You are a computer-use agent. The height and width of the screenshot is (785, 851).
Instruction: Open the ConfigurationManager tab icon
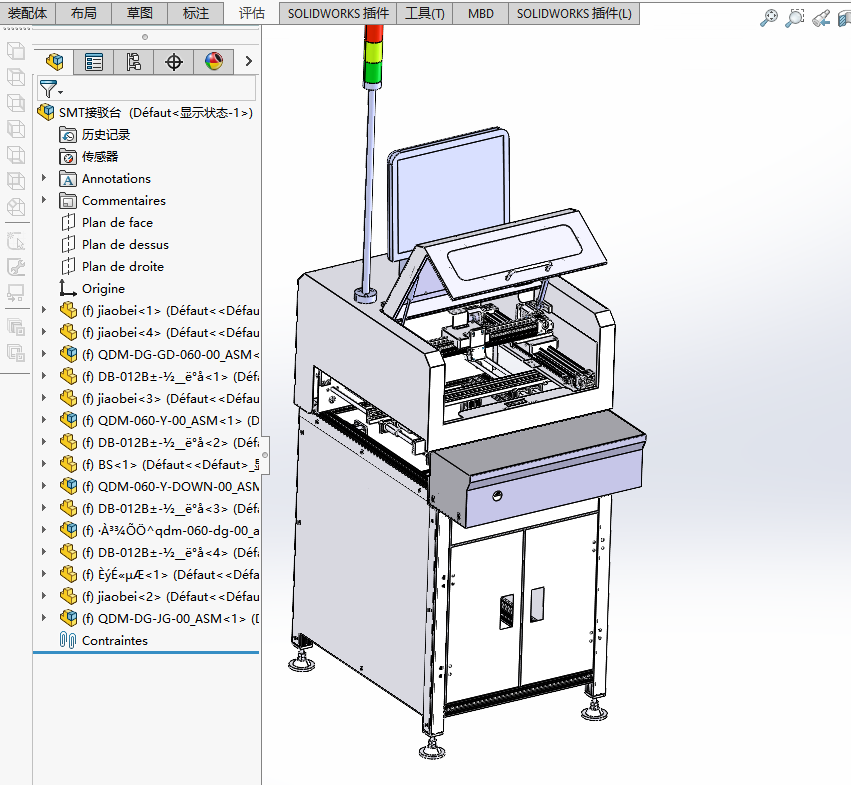[x=134, y=62]
